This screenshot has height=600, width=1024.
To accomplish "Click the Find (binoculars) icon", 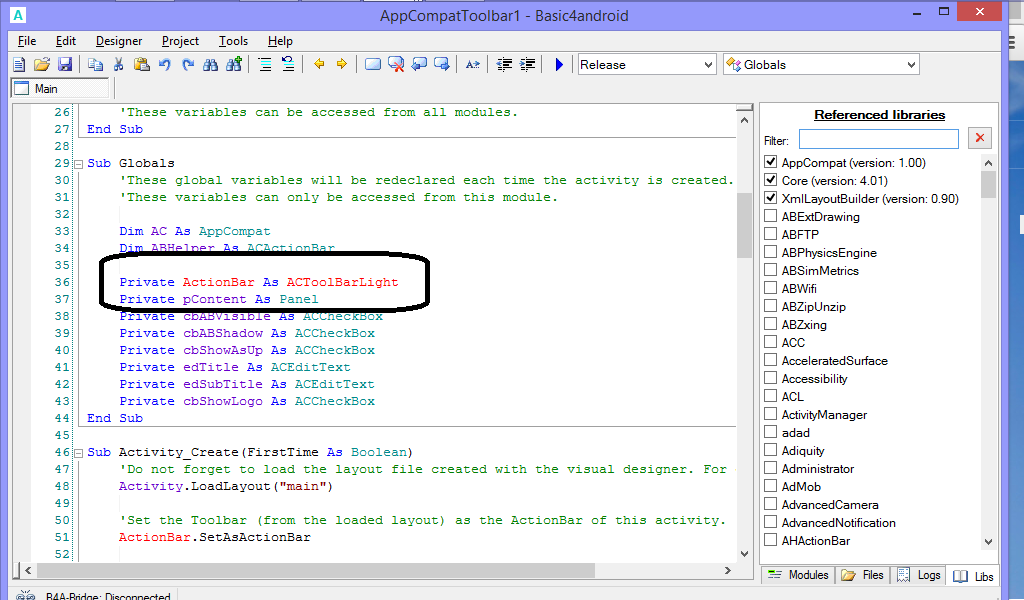I will pyautogui.click(x=211, y=63).
